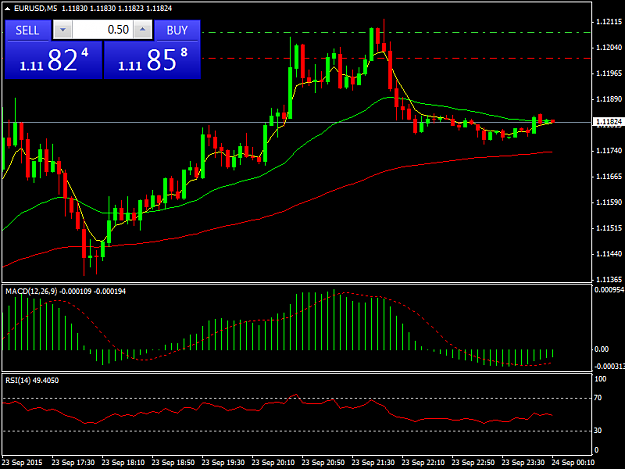This screenshot has width=625, height=469.
Task: Click the 1.11890 price axis label
Action: click(x=608, y=99)
